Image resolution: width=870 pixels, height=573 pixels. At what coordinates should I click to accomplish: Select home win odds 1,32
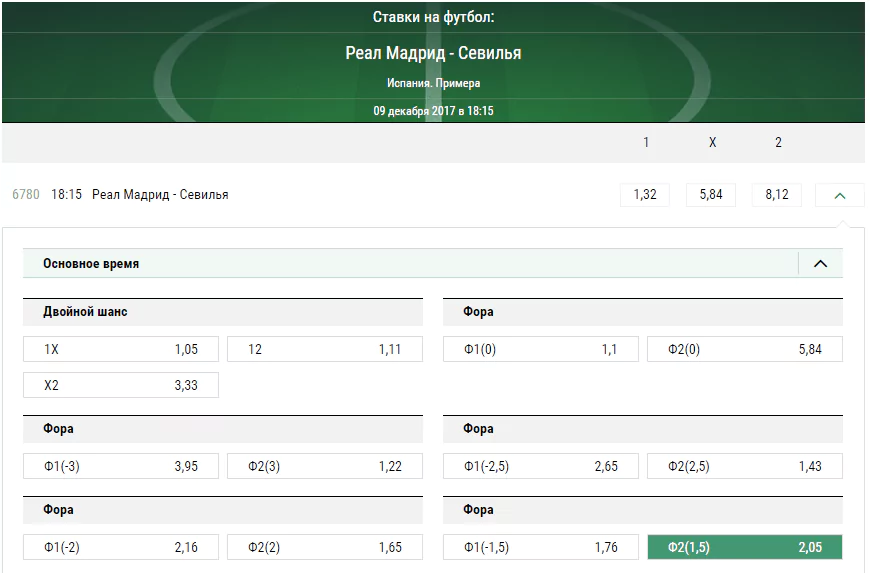pos(645,195)
